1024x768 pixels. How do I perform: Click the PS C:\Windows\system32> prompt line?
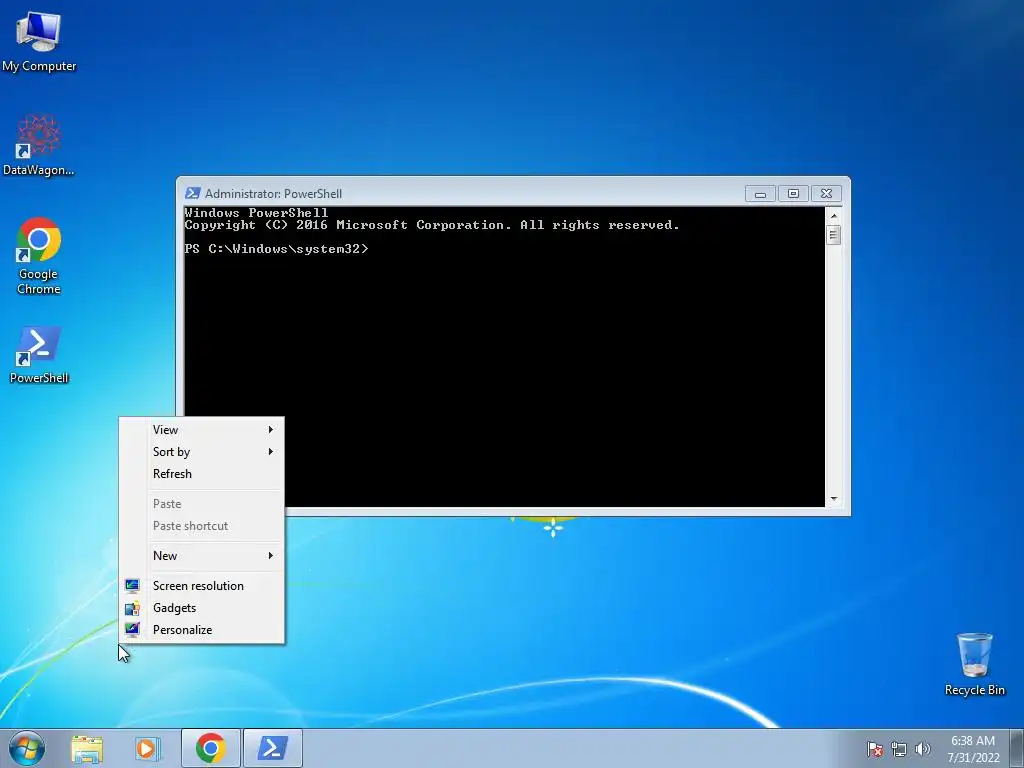(276, 249)
